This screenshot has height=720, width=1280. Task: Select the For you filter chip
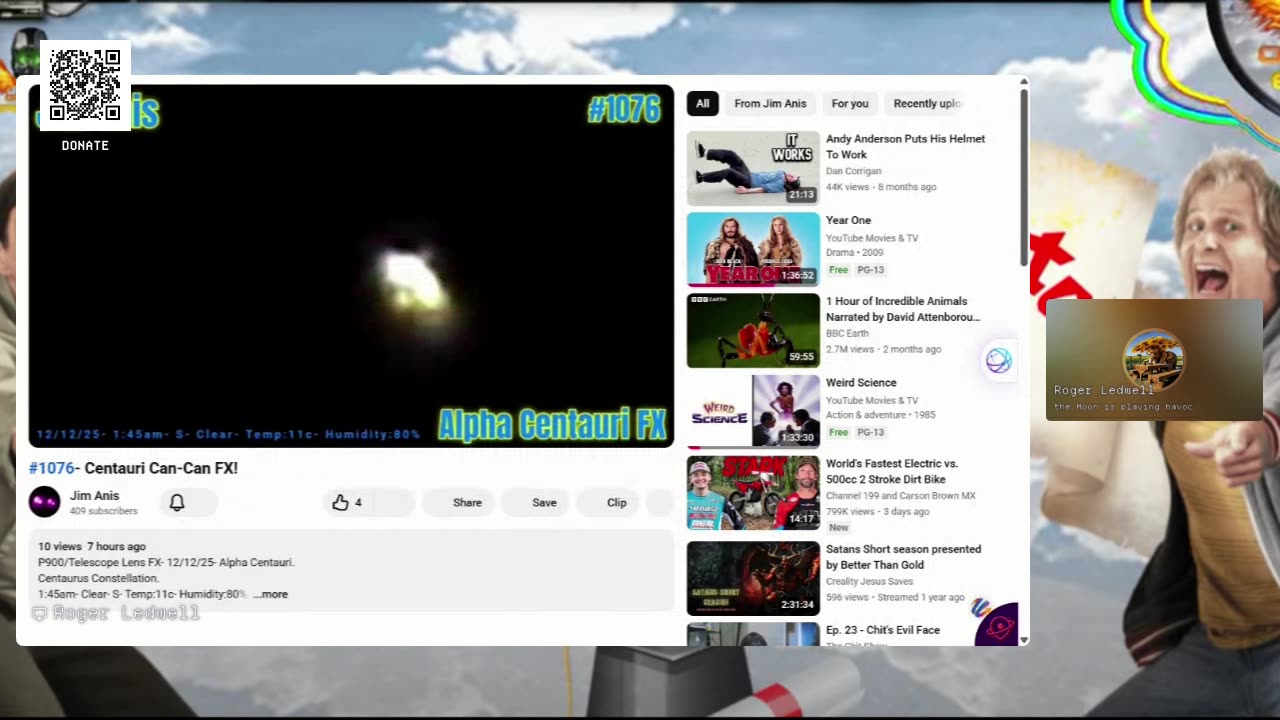(850, 103)
